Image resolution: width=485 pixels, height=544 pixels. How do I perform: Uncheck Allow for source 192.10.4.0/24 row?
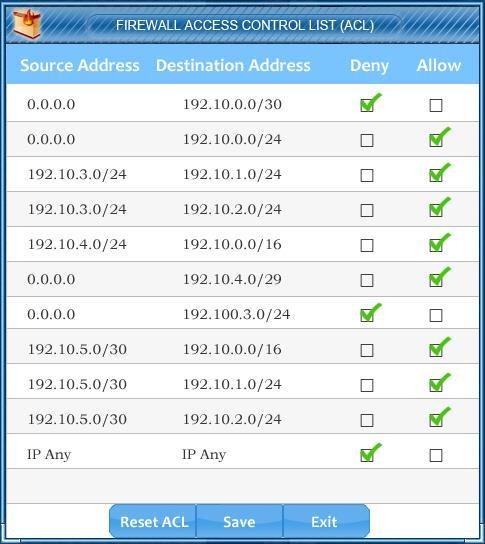pos(436,245)
